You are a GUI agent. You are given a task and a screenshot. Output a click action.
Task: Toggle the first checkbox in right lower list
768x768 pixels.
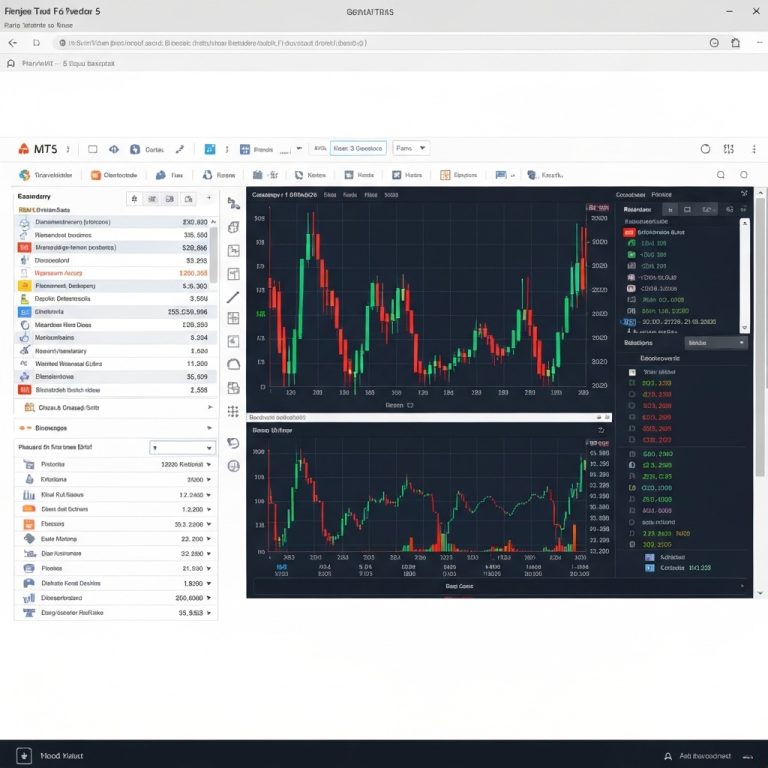(x=631, y=372)
